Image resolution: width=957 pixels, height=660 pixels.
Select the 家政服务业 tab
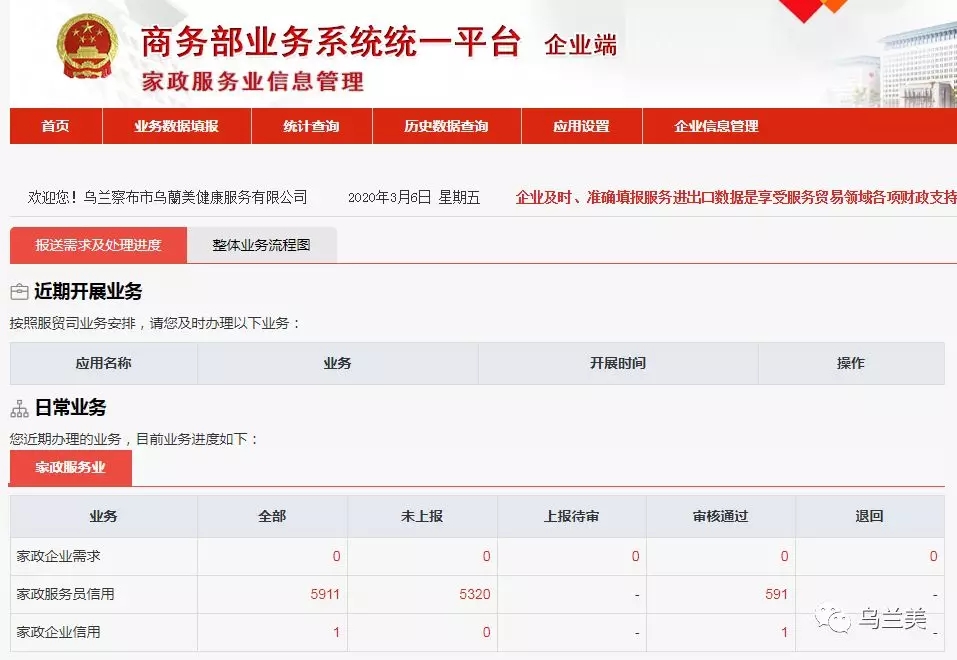(x=70, y=467)
